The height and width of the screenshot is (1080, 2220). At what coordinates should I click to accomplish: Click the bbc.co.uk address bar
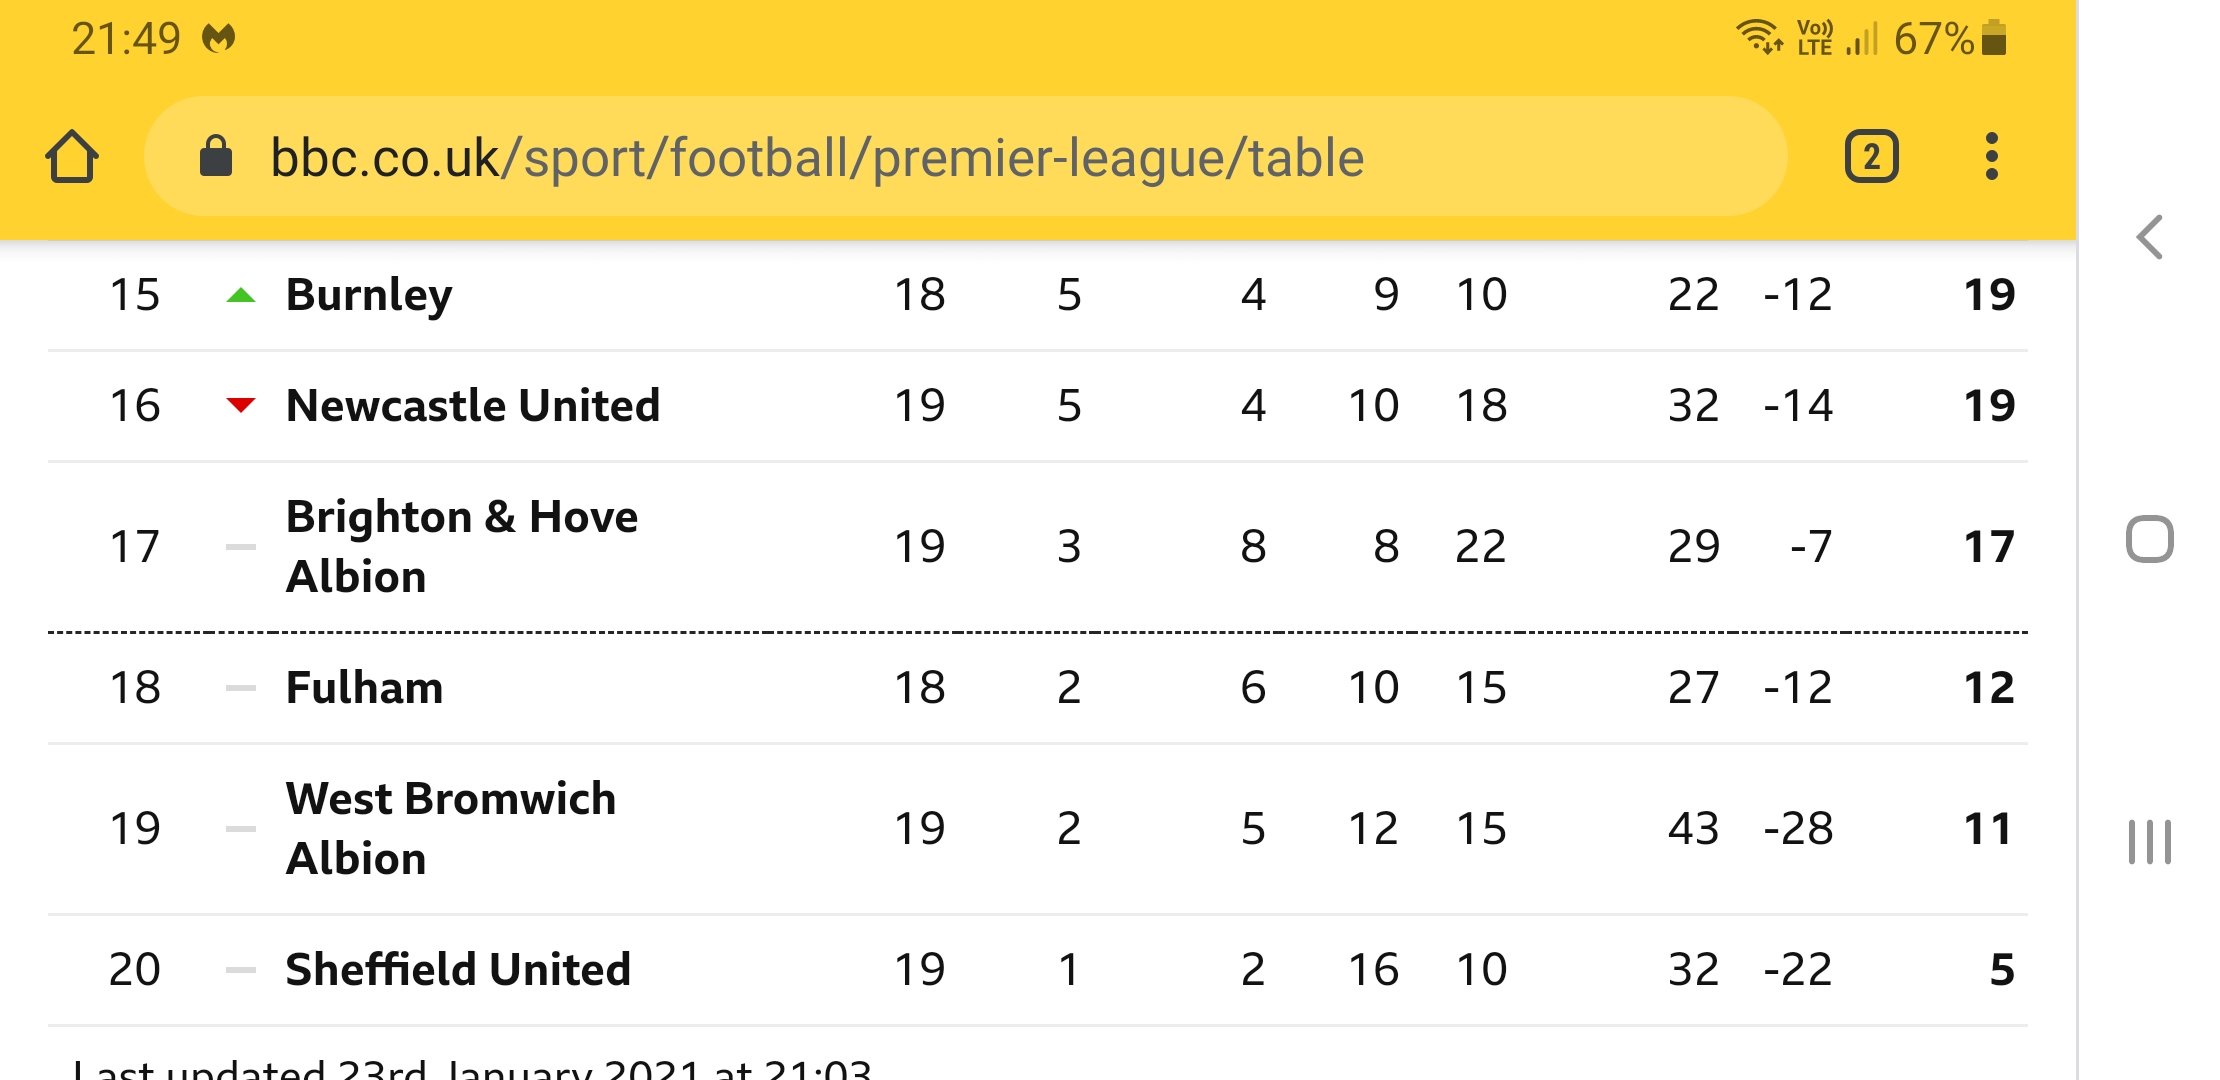tap(965, 157)
